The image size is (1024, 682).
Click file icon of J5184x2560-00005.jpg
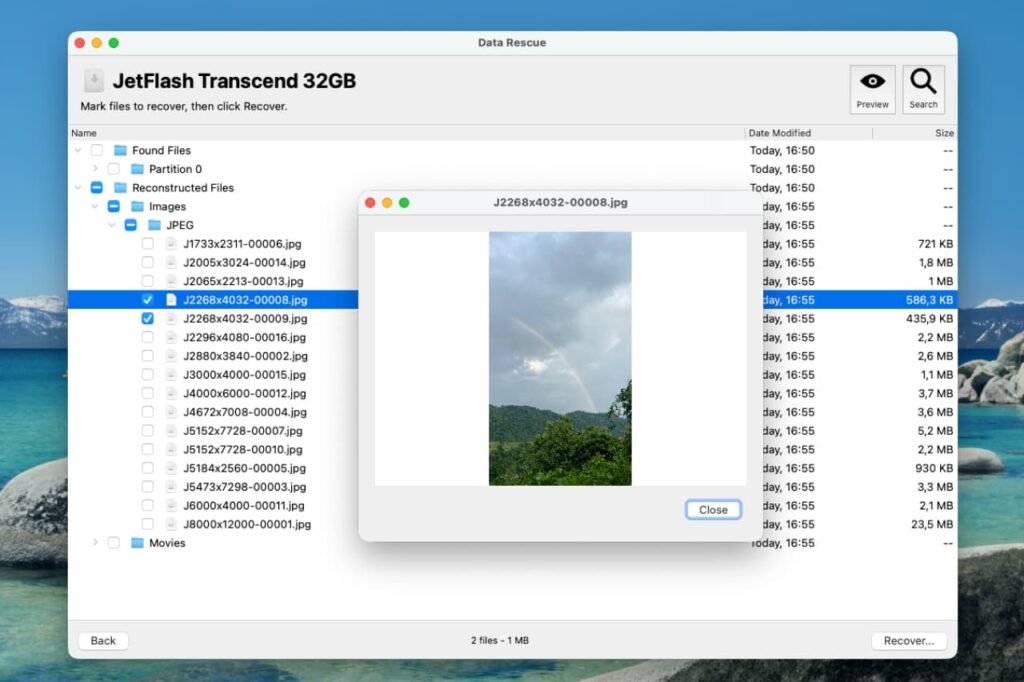click(x=171, y=468)
